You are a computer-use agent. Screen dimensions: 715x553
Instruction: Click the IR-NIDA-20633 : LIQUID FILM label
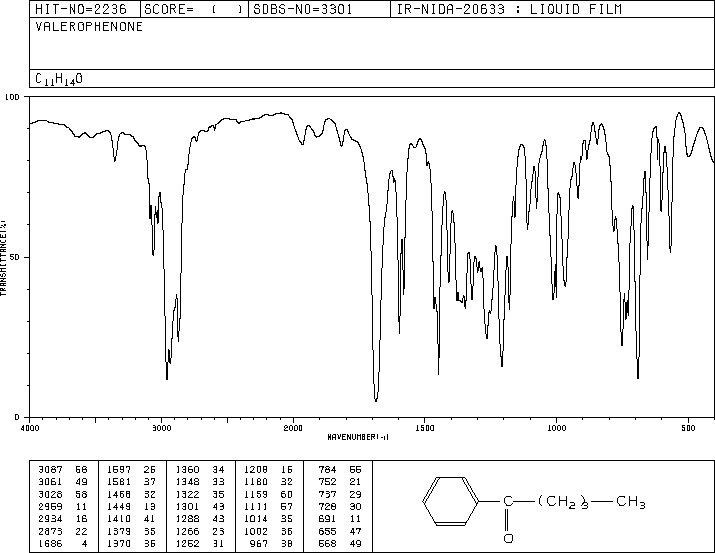coord(509,9)
